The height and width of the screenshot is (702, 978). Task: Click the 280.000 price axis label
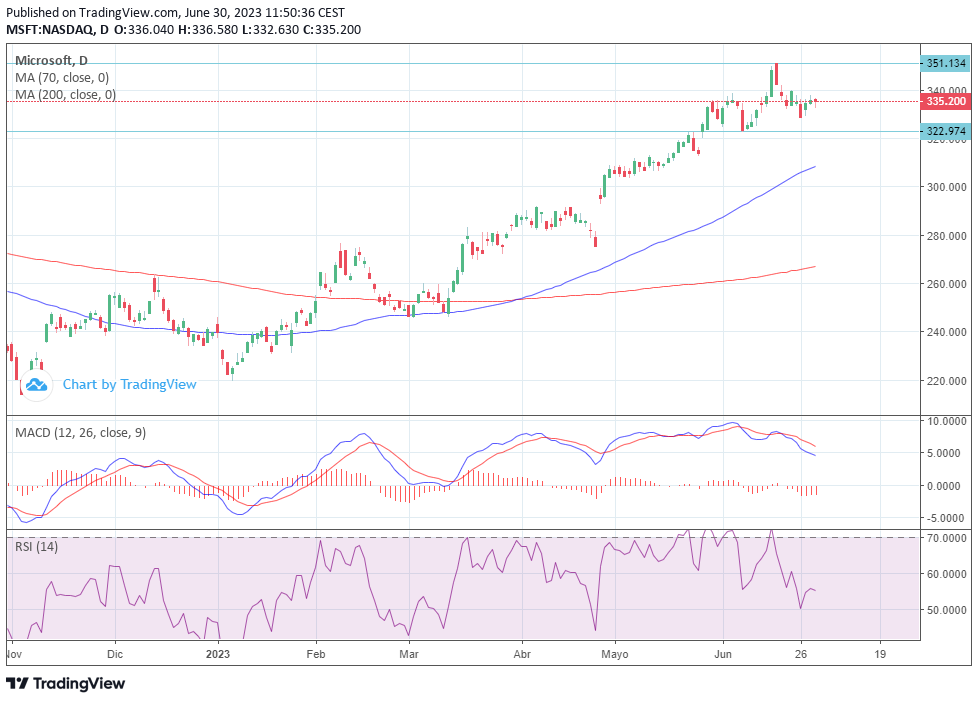tap(946, 236)
